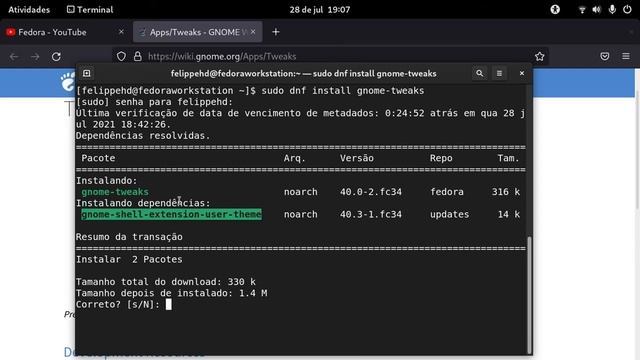
Task: Open the terminal hamburger menu
Action: (499, 73)
